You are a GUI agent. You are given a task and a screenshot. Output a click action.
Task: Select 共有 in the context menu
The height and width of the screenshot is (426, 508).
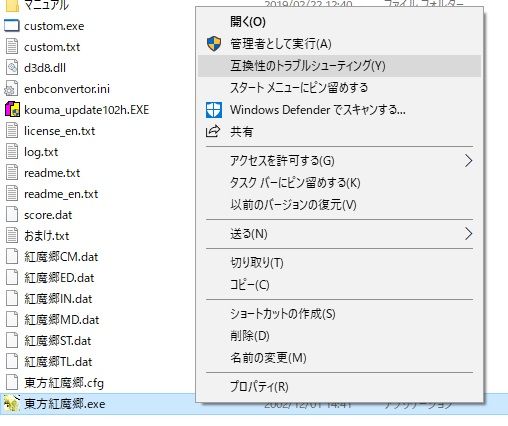(339, 132)
